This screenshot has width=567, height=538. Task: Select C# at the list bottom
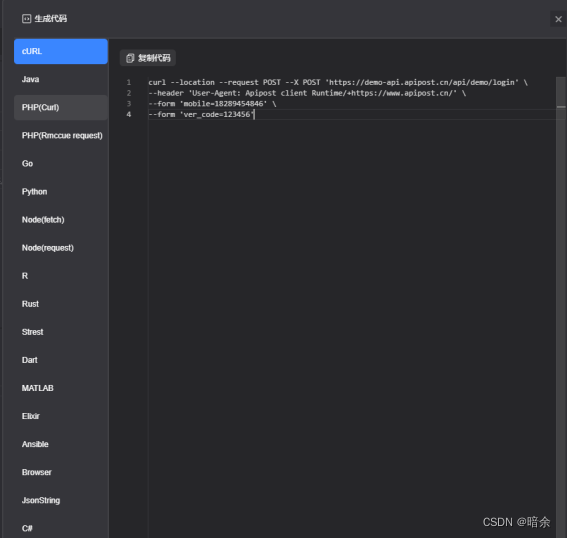pos(61,528)
